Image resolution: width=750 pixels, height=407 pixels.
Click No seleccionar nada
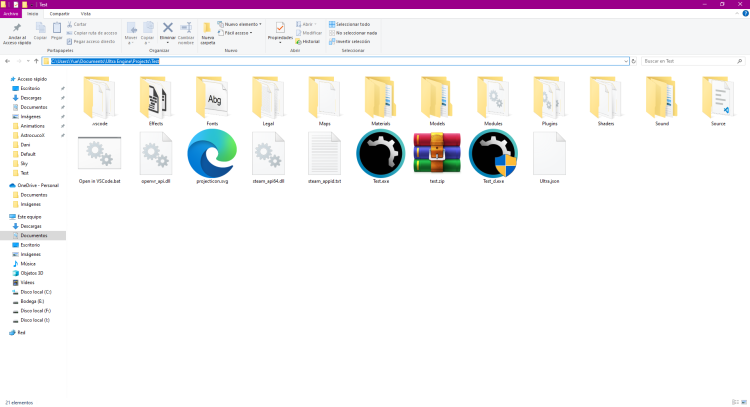coord(353,33)
